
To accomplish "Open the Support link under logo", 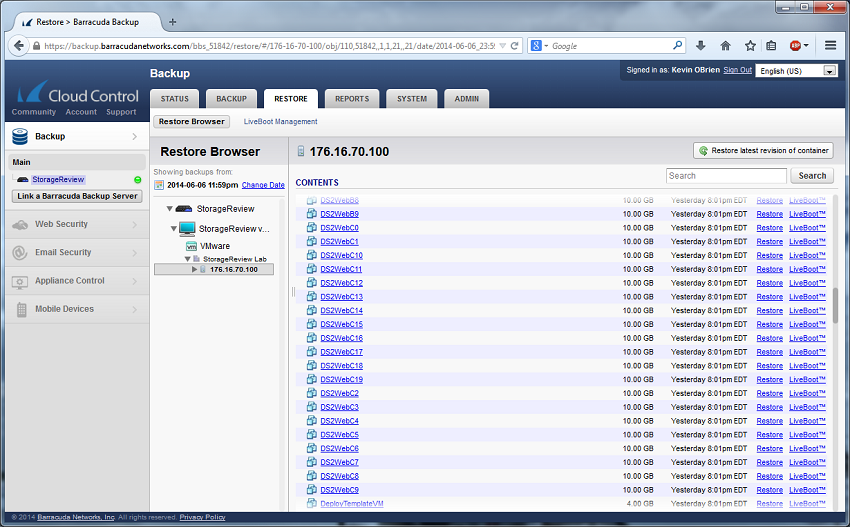I will 121,112.
